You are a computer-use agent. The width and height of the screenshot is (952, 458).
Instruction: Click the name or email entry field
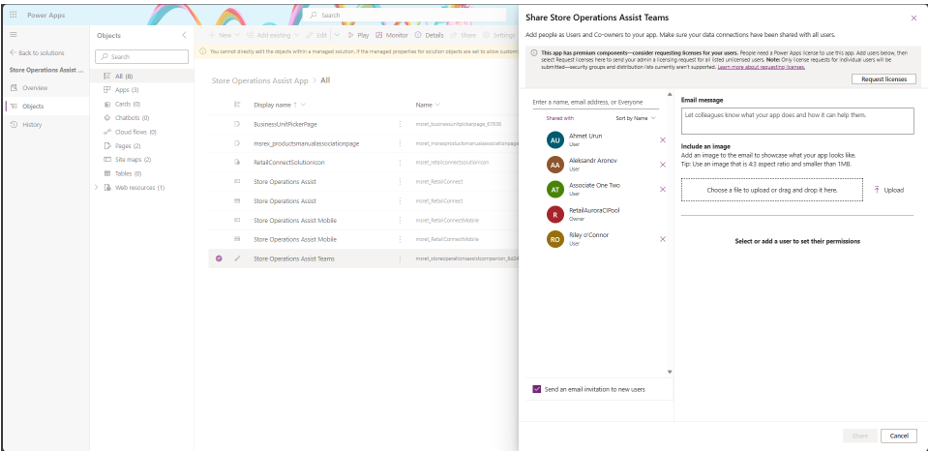(595, 102)
